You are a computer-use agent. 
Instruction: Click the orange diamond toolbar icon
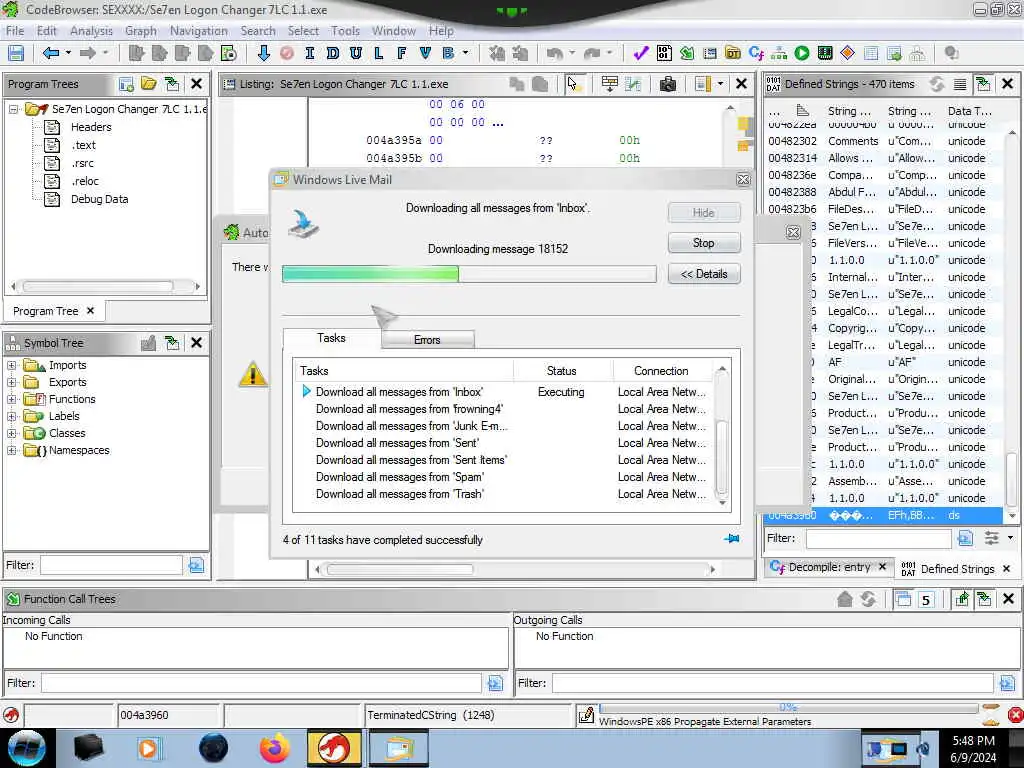click(x=848, y=54)
